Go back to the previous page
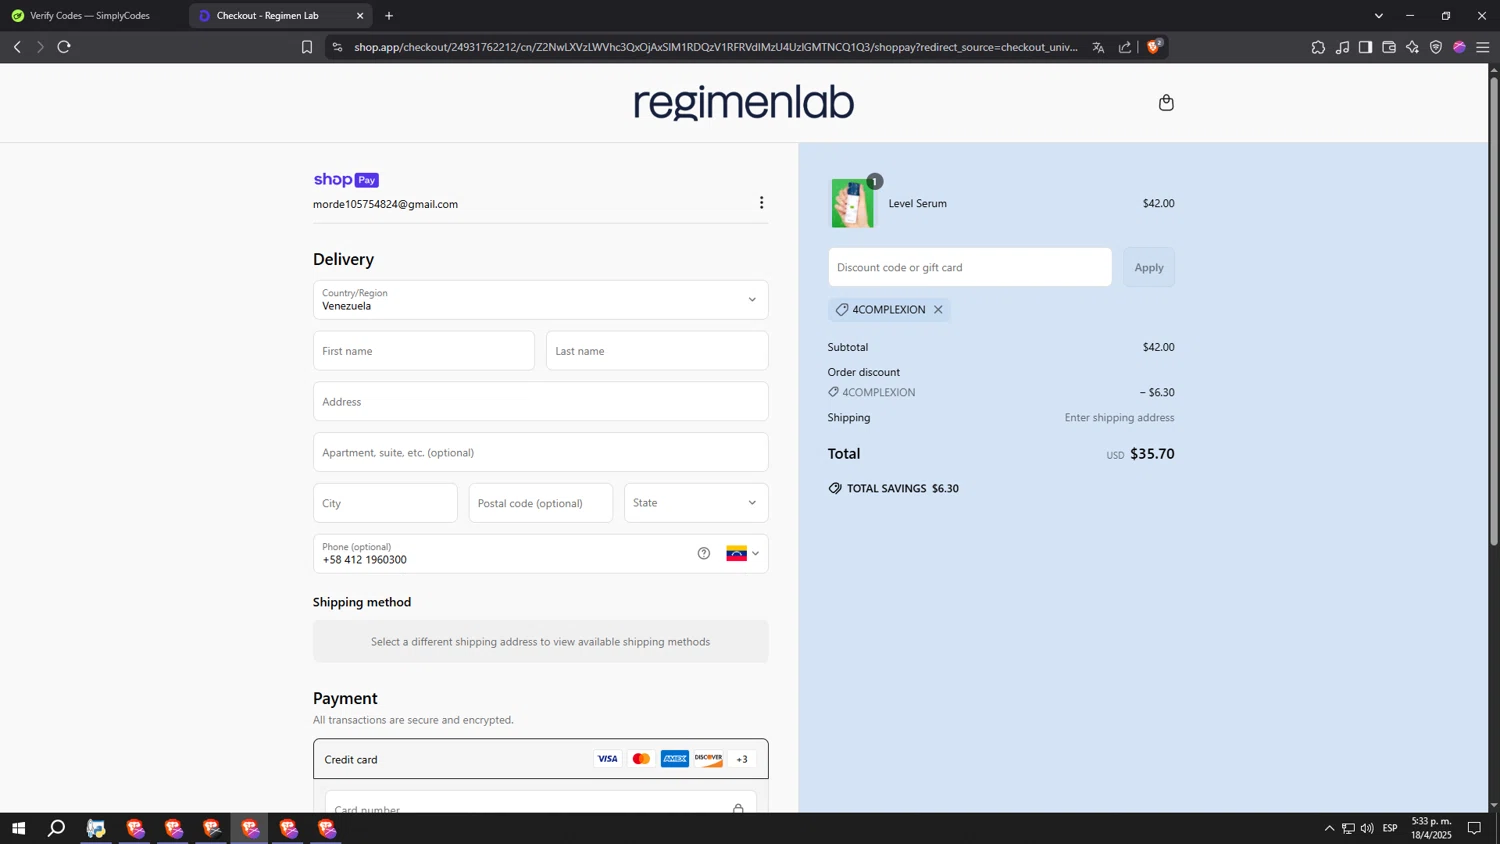The height and width of the screenshot is (844, 1500). point(17,47)
